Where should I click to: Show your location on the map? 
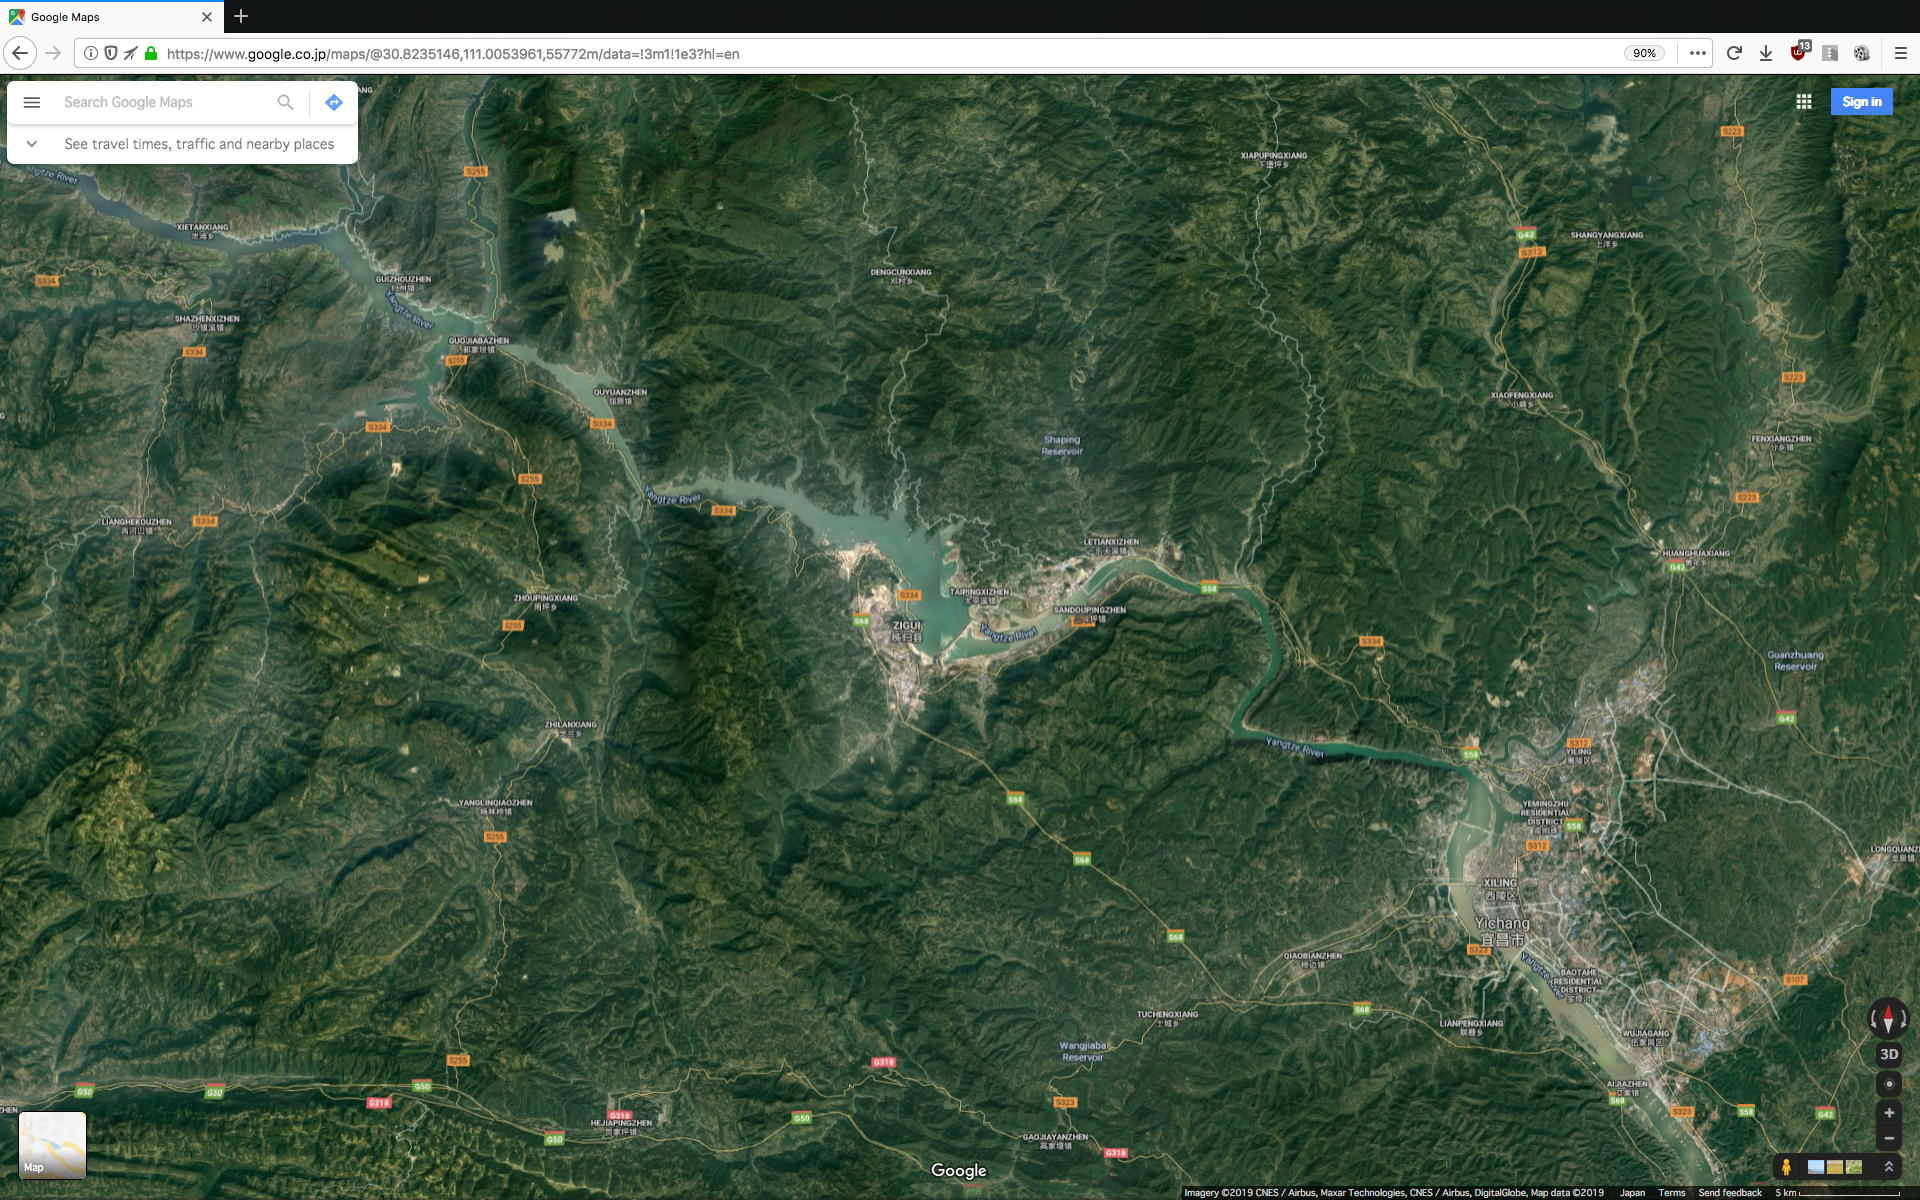[1888, 1084]
